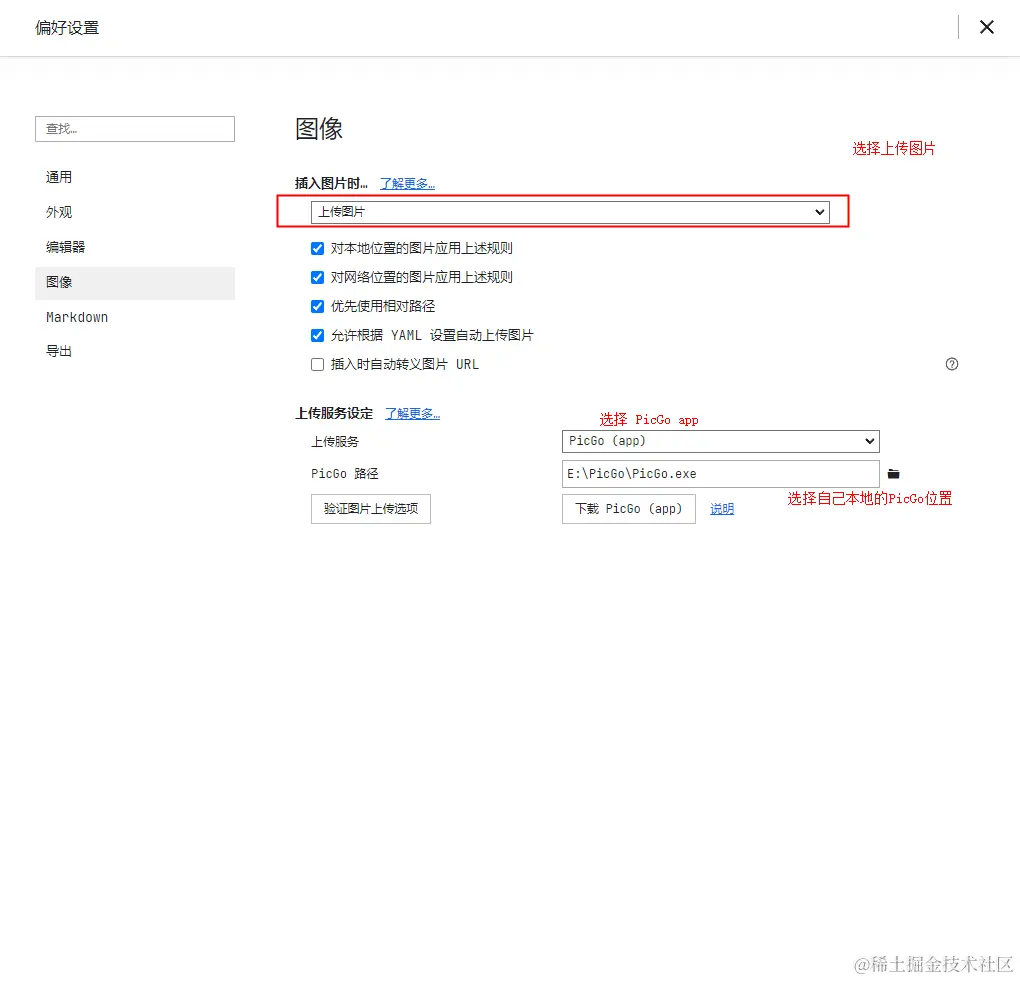Click the 偏好设置 window title
This screenshot has width=1020, height=981.
coord(67,28)
